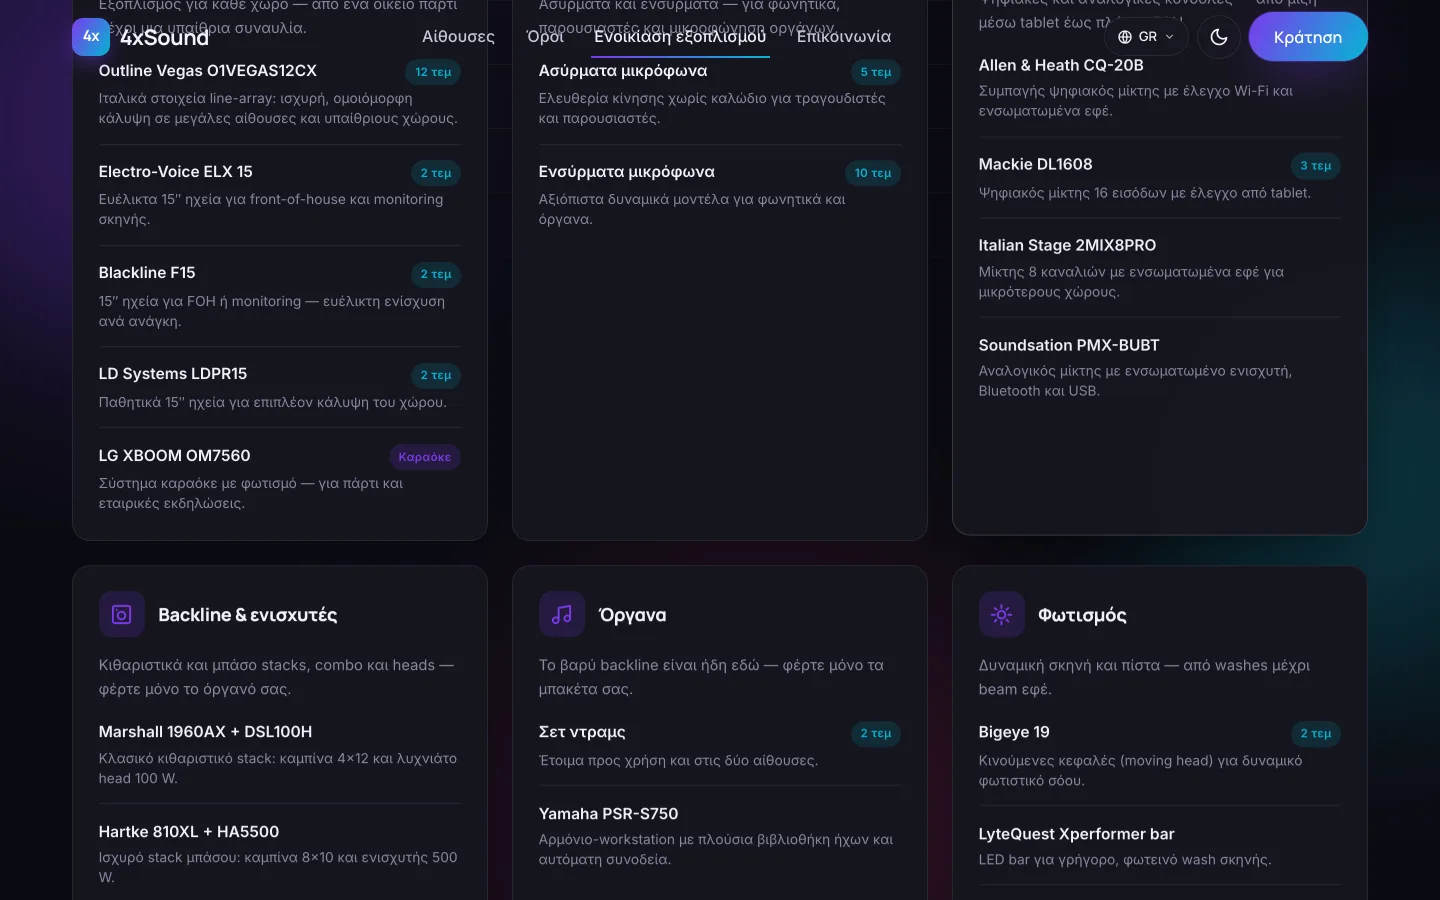1440x900 pixels.
Task: Click the Όργανα music note icon
Action: point(562,615)
